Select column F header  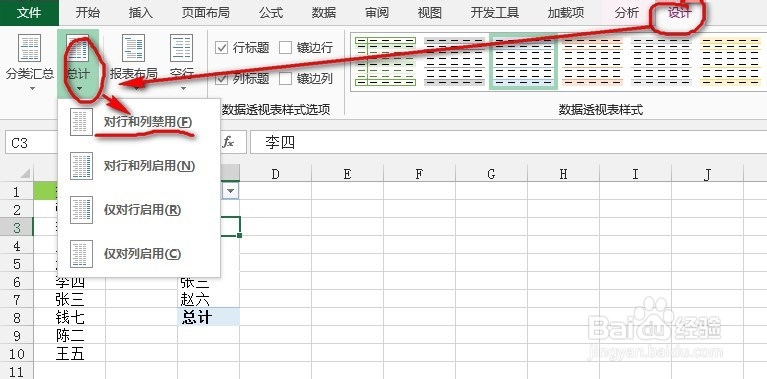pyautogui.click(x=419, y=174)
